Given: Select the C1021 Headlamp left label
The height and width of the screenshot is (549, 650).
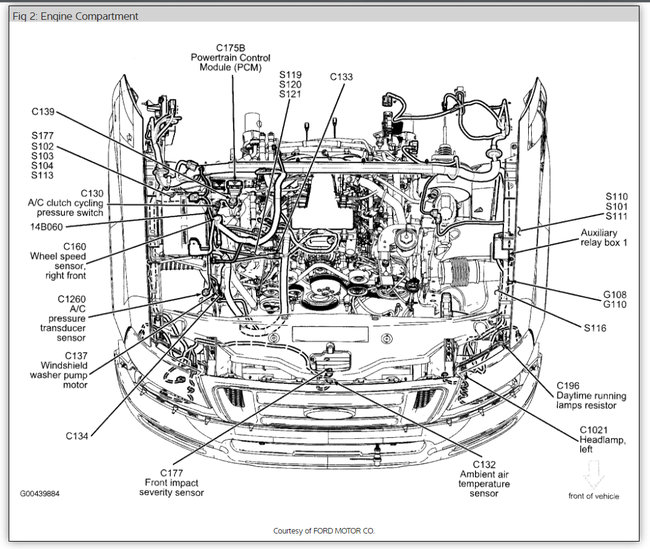Looking at the screenshot, I should (602, 440).
